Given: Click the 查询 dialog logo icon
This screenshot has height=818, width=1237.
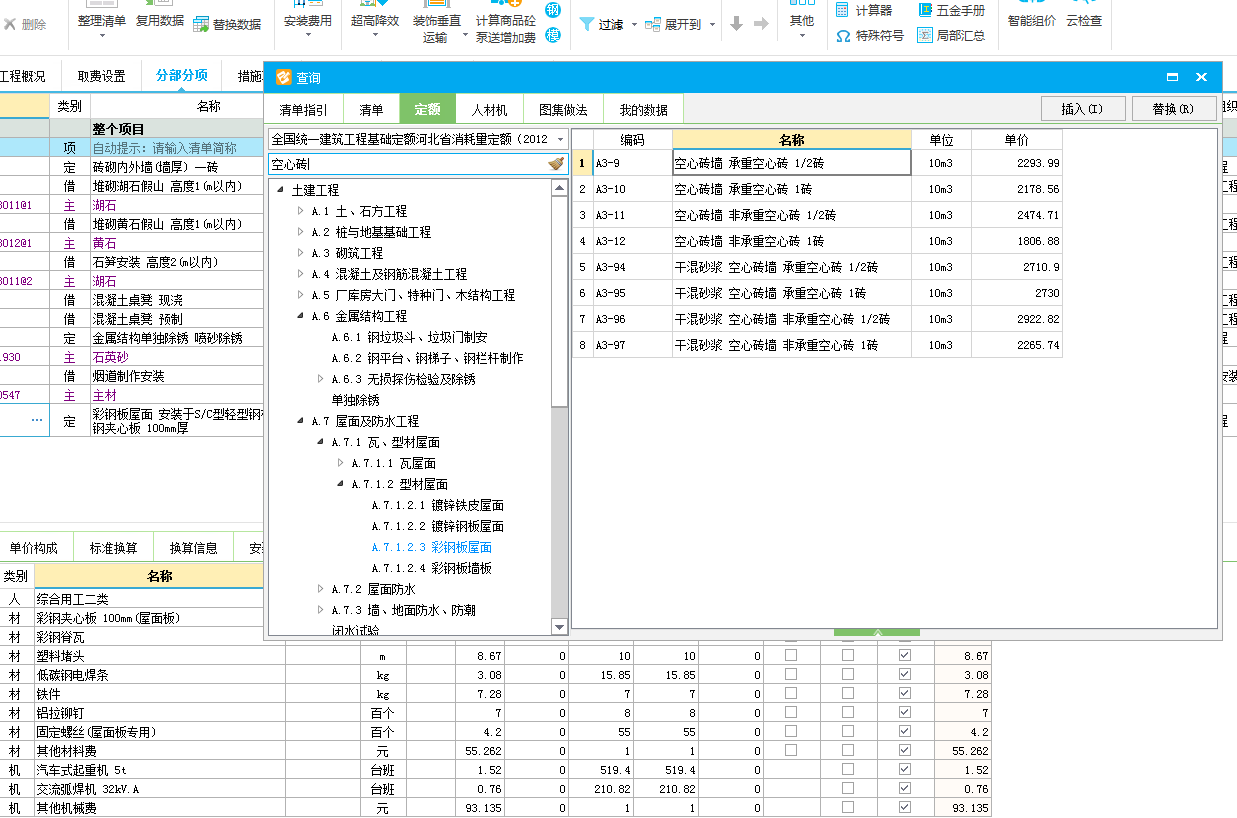Looking at the screenshot, I should click(x=283, y=77).
